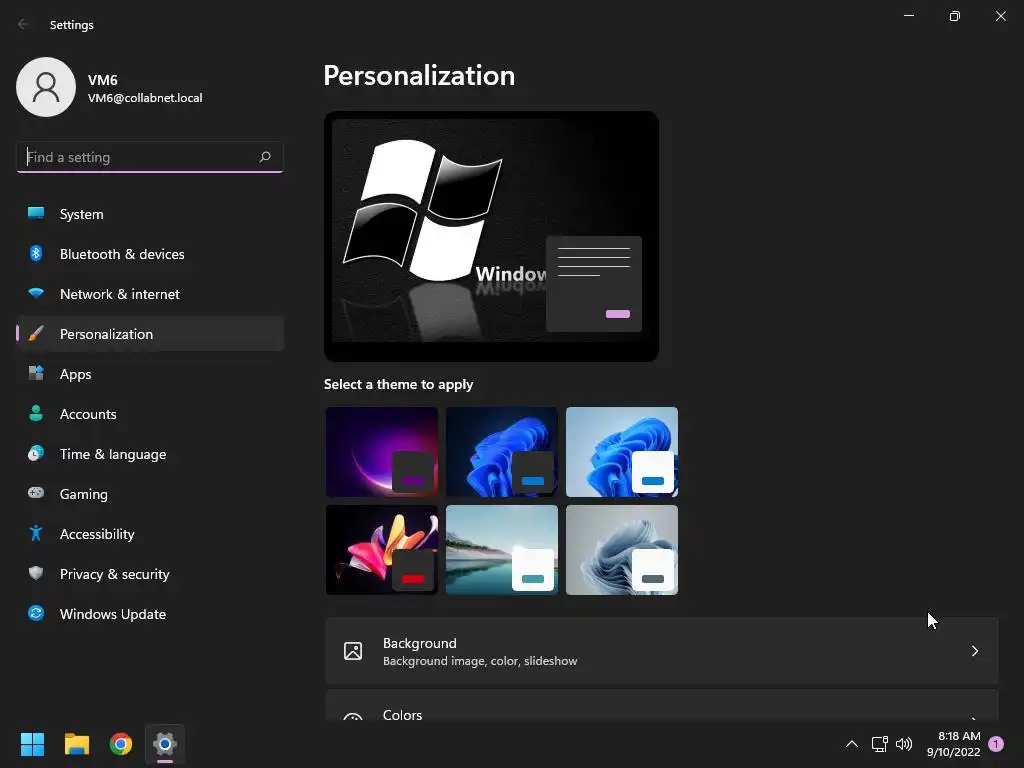This screenshot has width=1024, height=768.
Task: Open the Gaming settings
Action: click(x=150, y=494)
